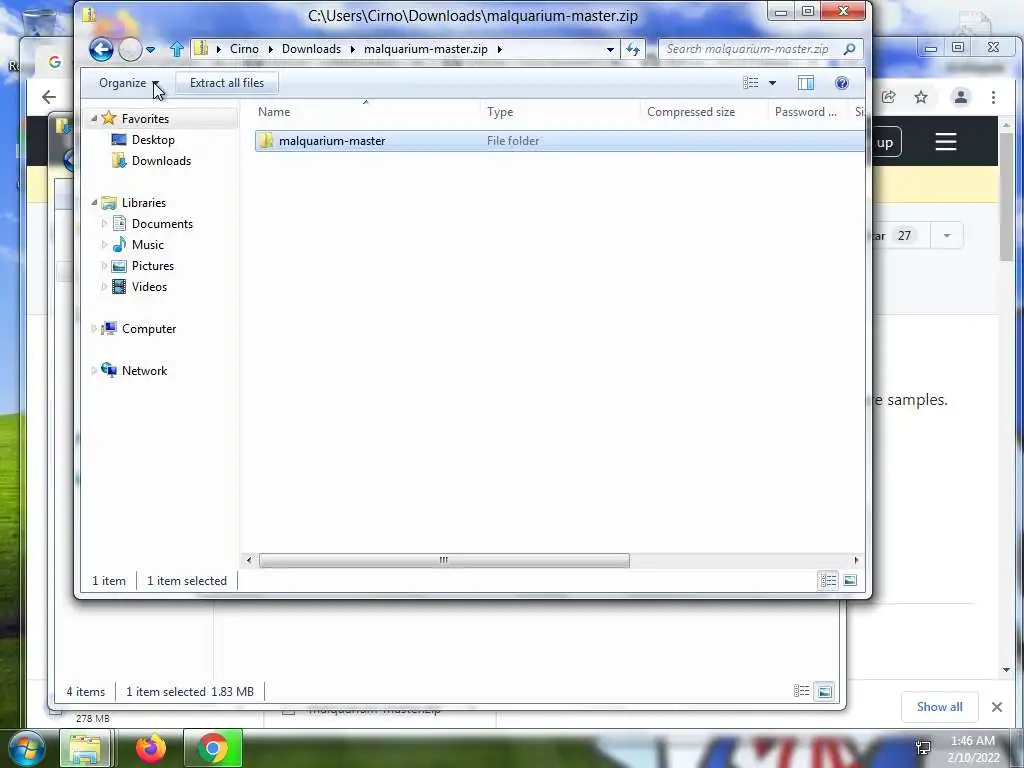The height and width of the screenshot is (768, 1024).
Task: Click the back arrow in the Chrome window
Action: coord(49,97)
